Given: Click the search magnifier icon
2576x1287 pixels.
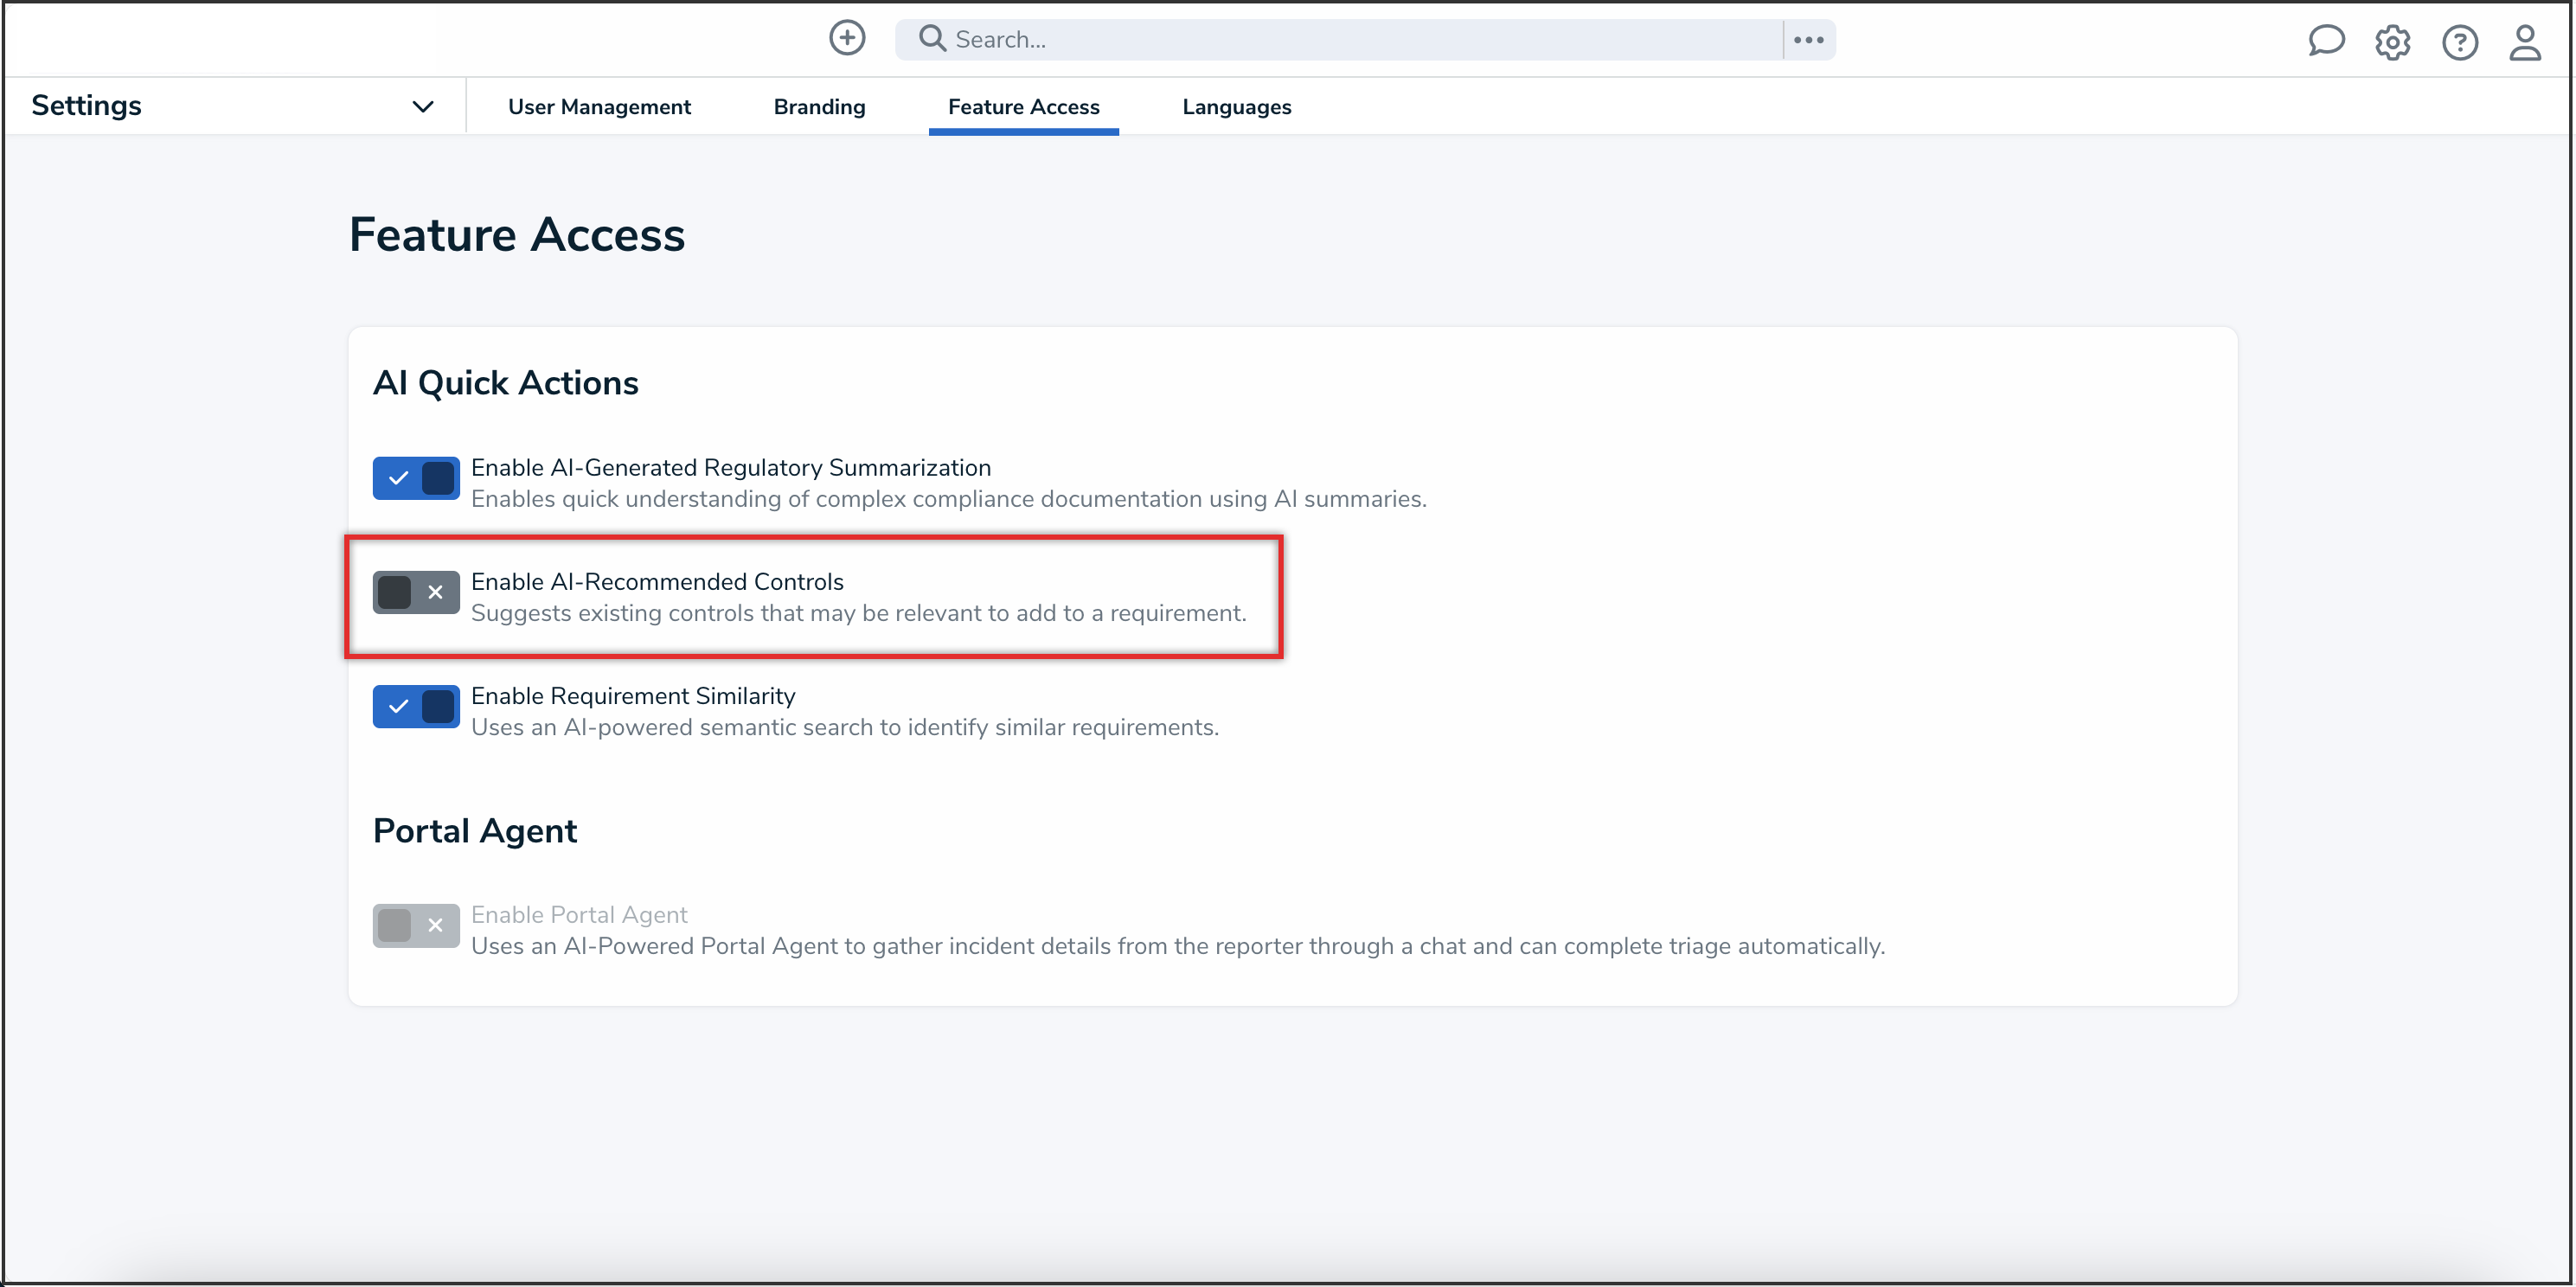Looking at the screenshot, I should (930, 38).
